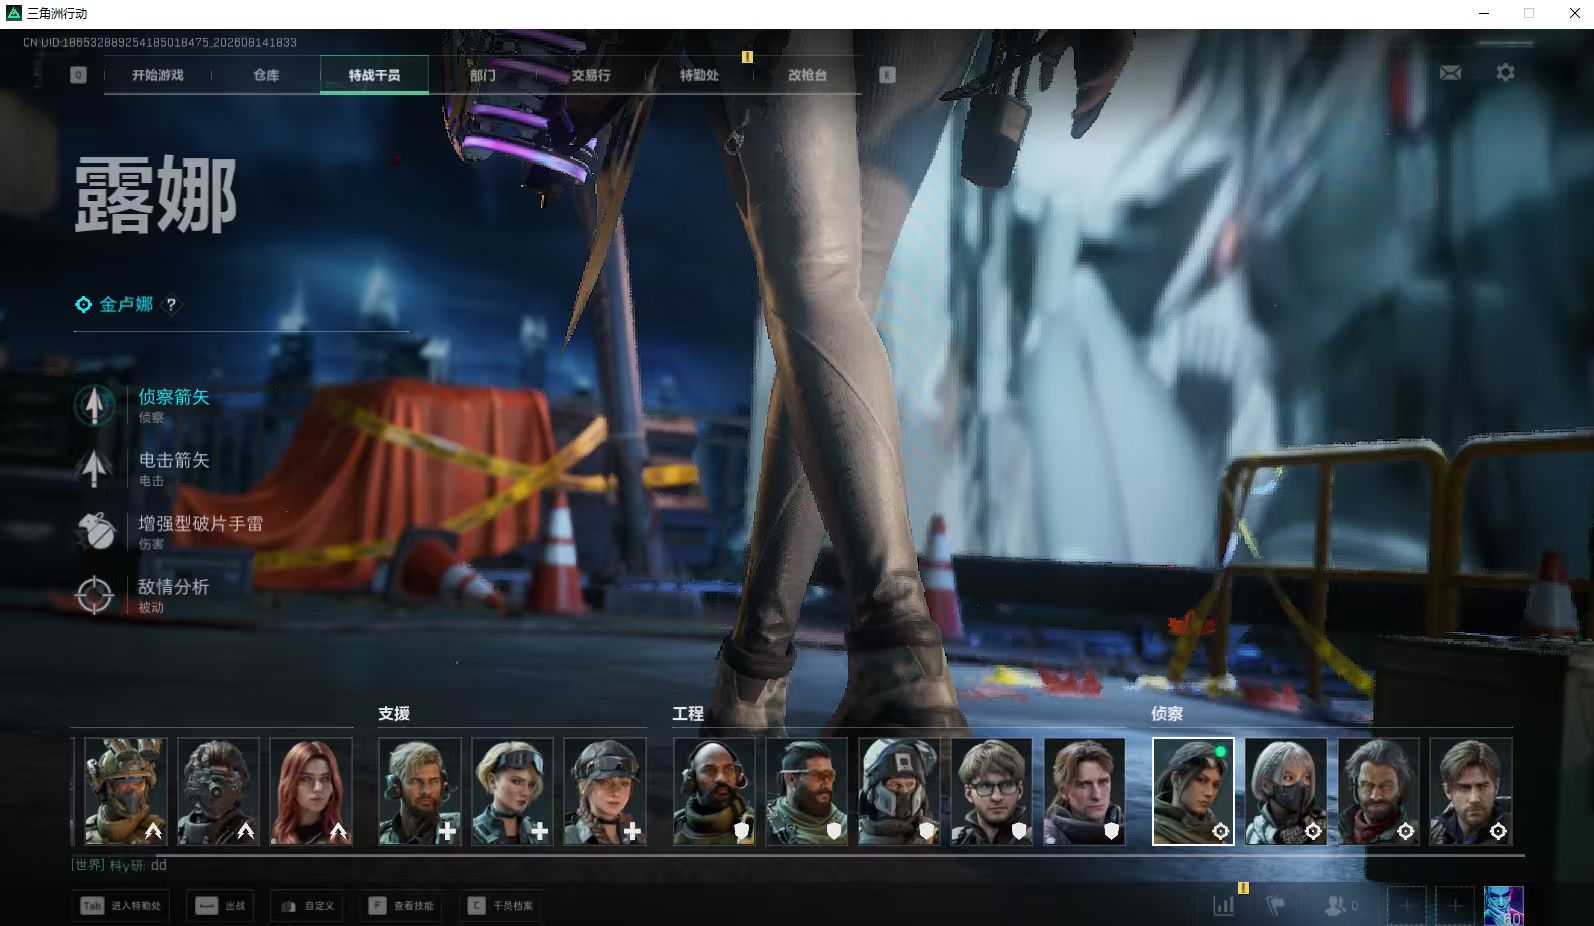
Task: Select the 电击箭矢 skill icon
Action: (95, 468)
